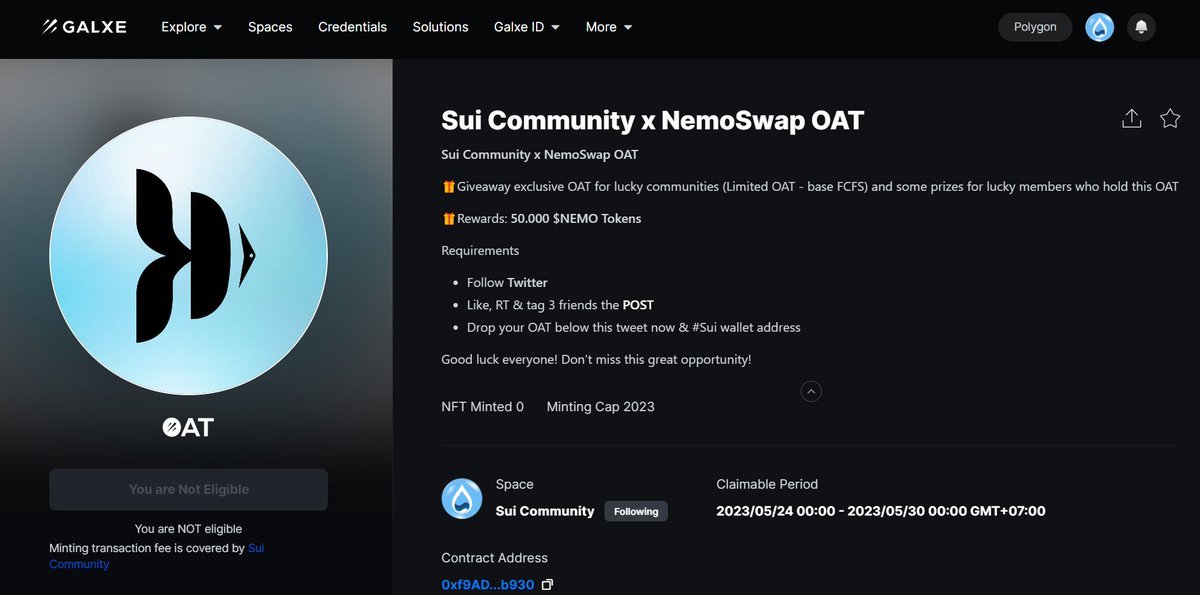1200x595 pixels.
Task: Select the Minting Cap 2023 text
Action: click(x=600, y=406)
